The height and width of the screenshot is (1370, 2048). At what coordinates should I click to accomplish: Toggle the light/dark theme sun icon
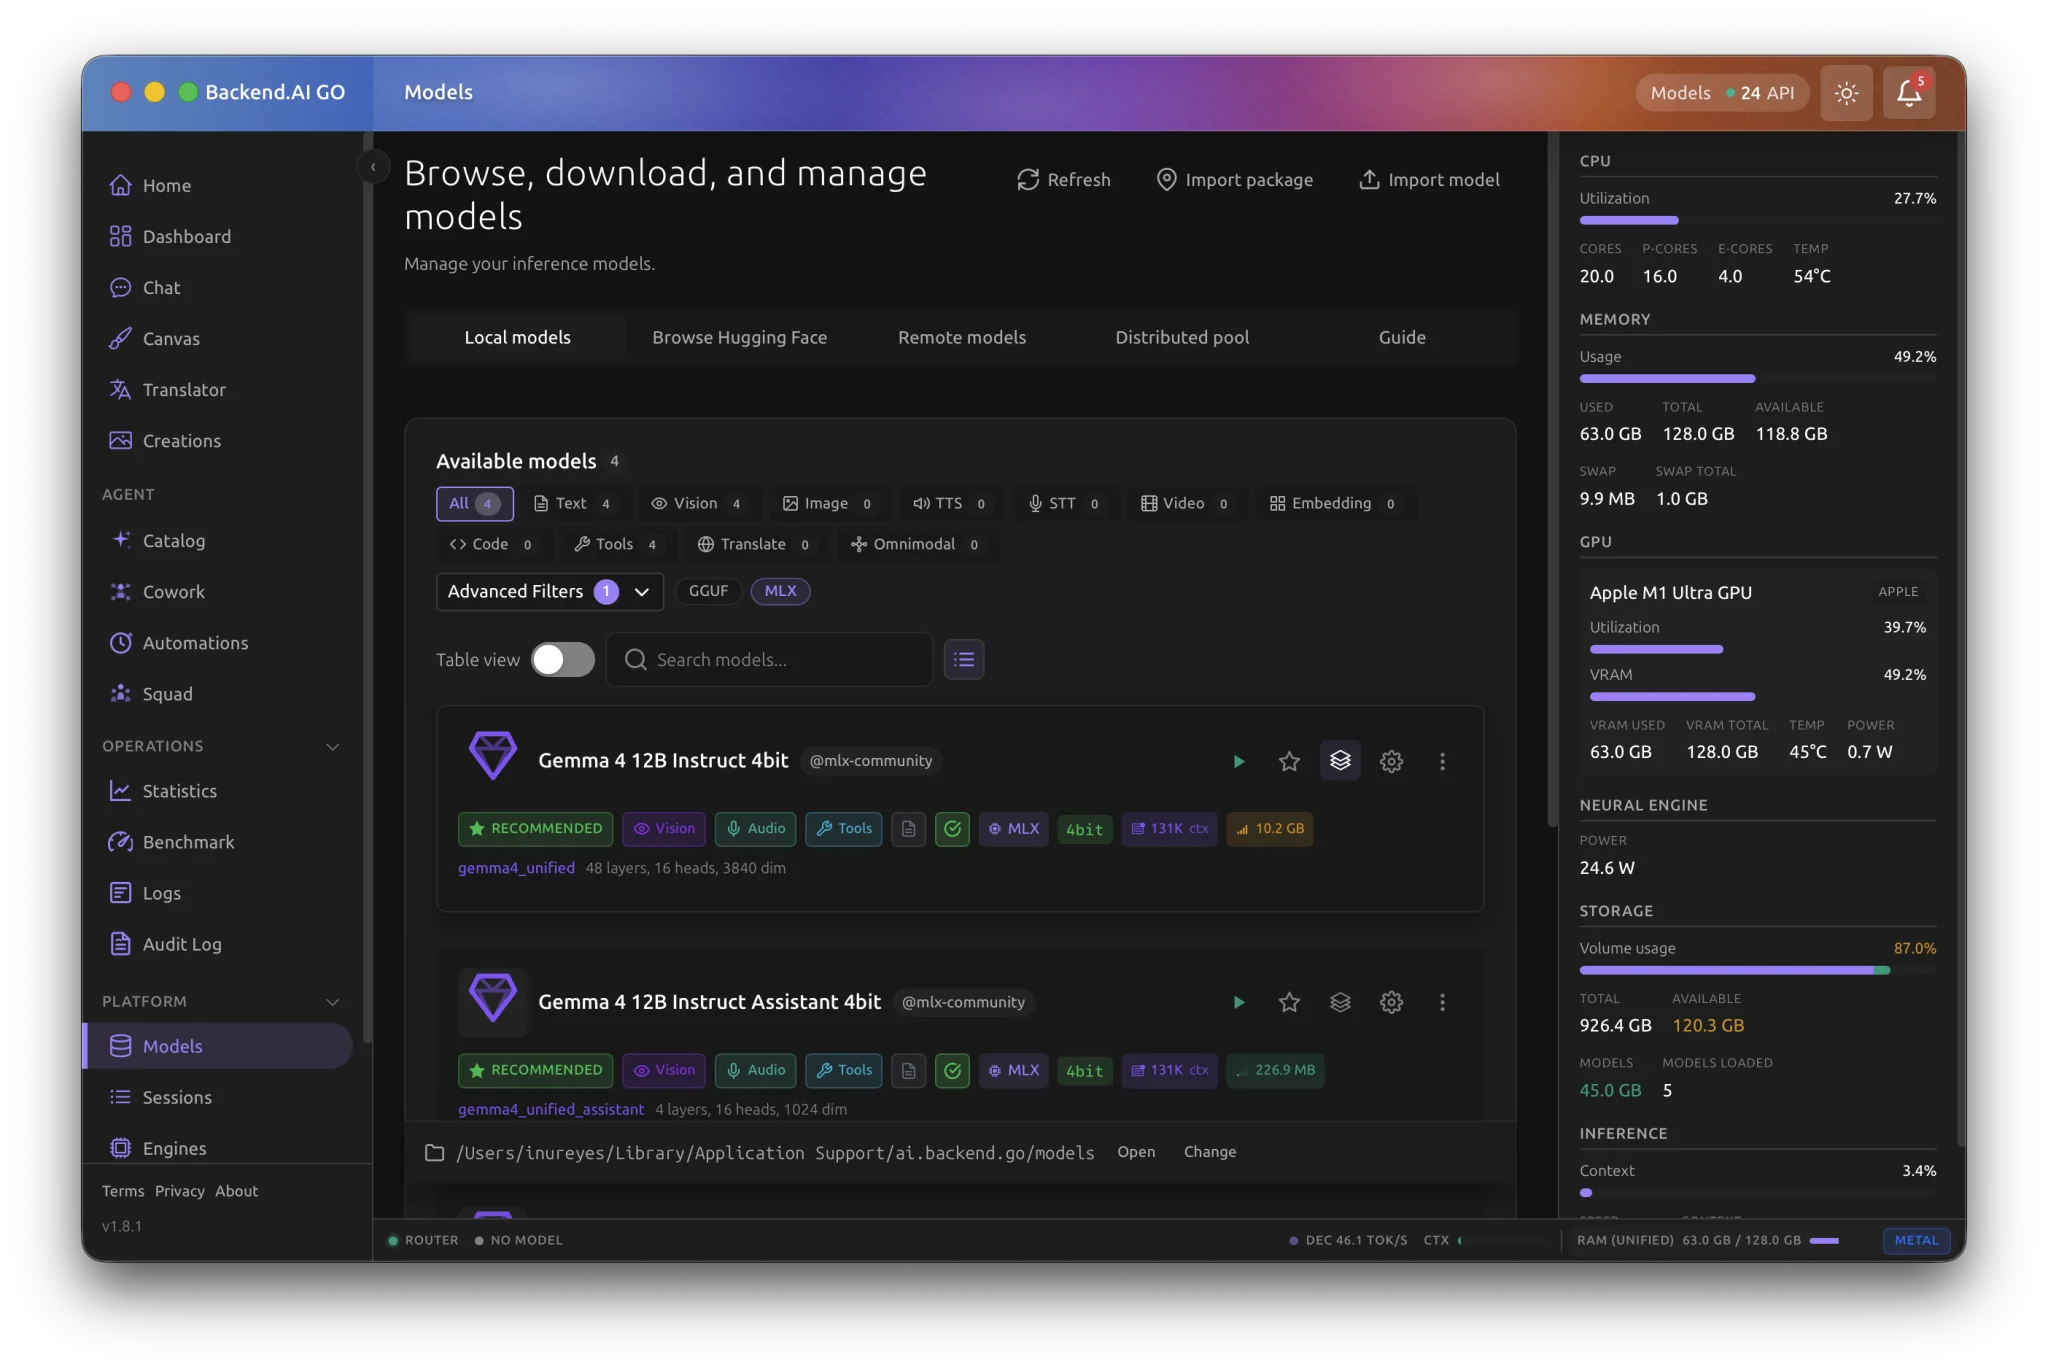click(1846, 93)
